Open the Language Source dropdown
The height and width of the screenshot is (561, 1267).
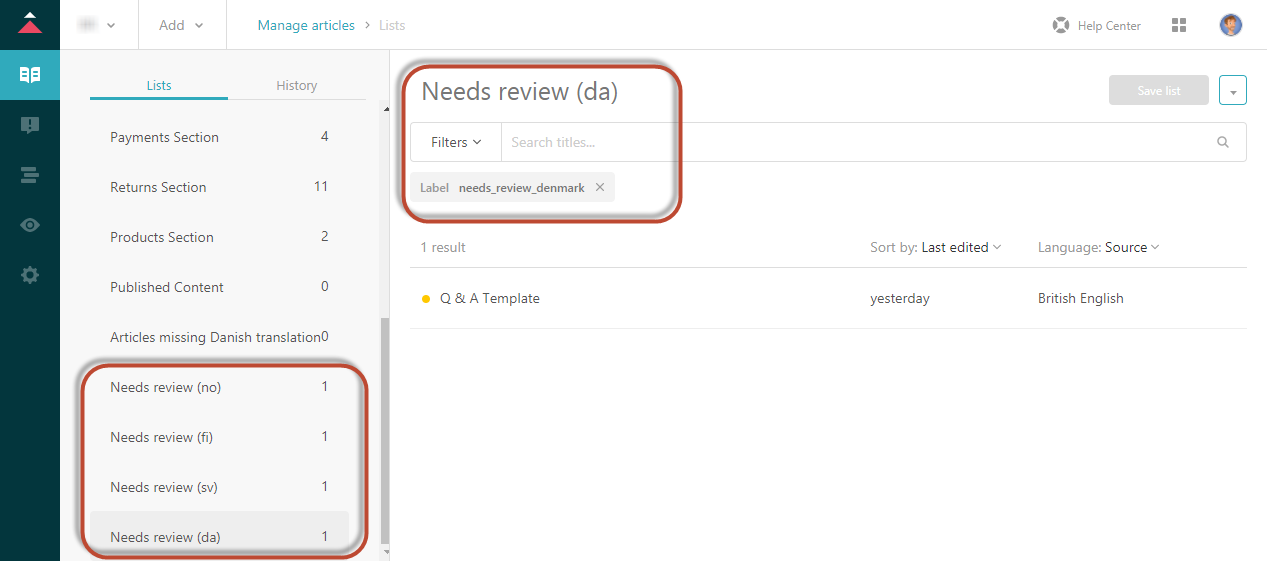(1131, 247)
